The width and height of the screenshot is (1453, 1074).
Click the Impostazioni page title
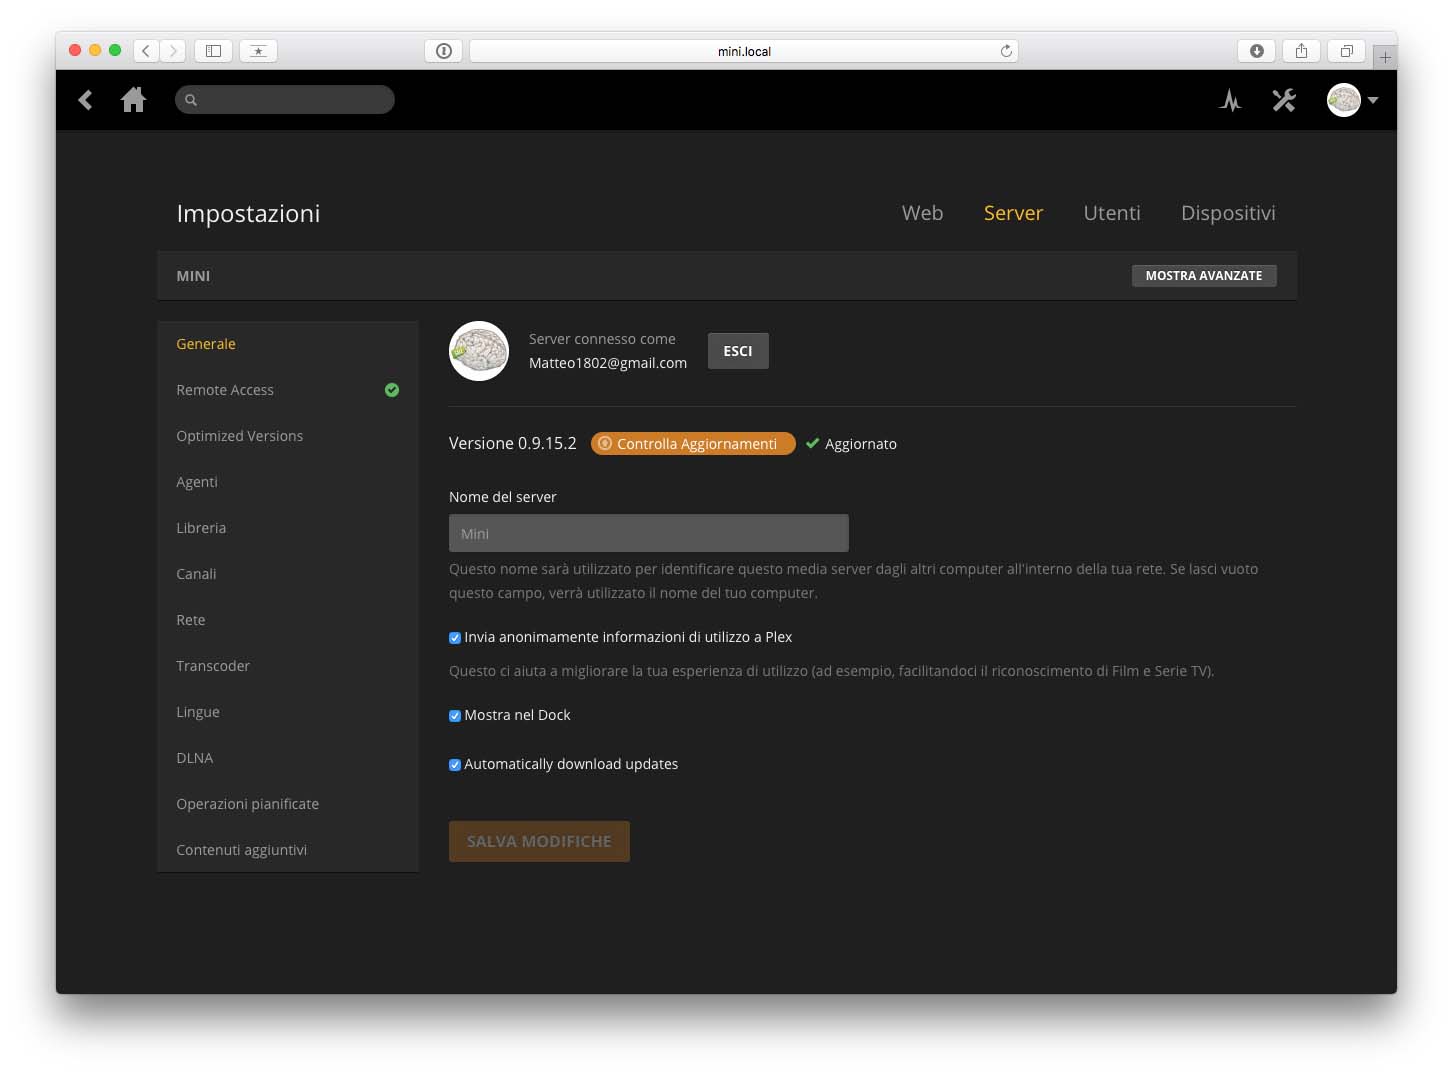click(248, 214)
